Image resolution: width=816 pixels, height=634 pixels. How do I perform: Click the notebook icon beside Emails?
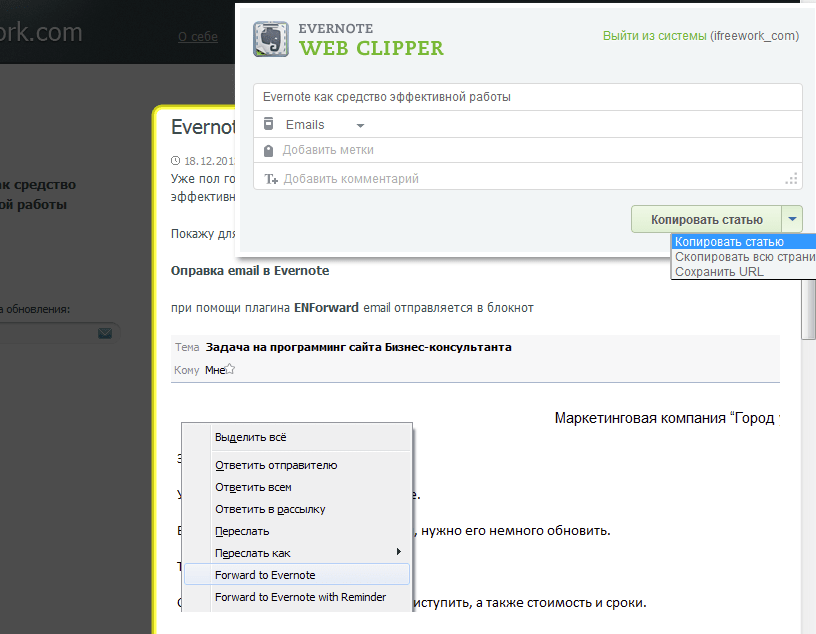pos(269,124)
